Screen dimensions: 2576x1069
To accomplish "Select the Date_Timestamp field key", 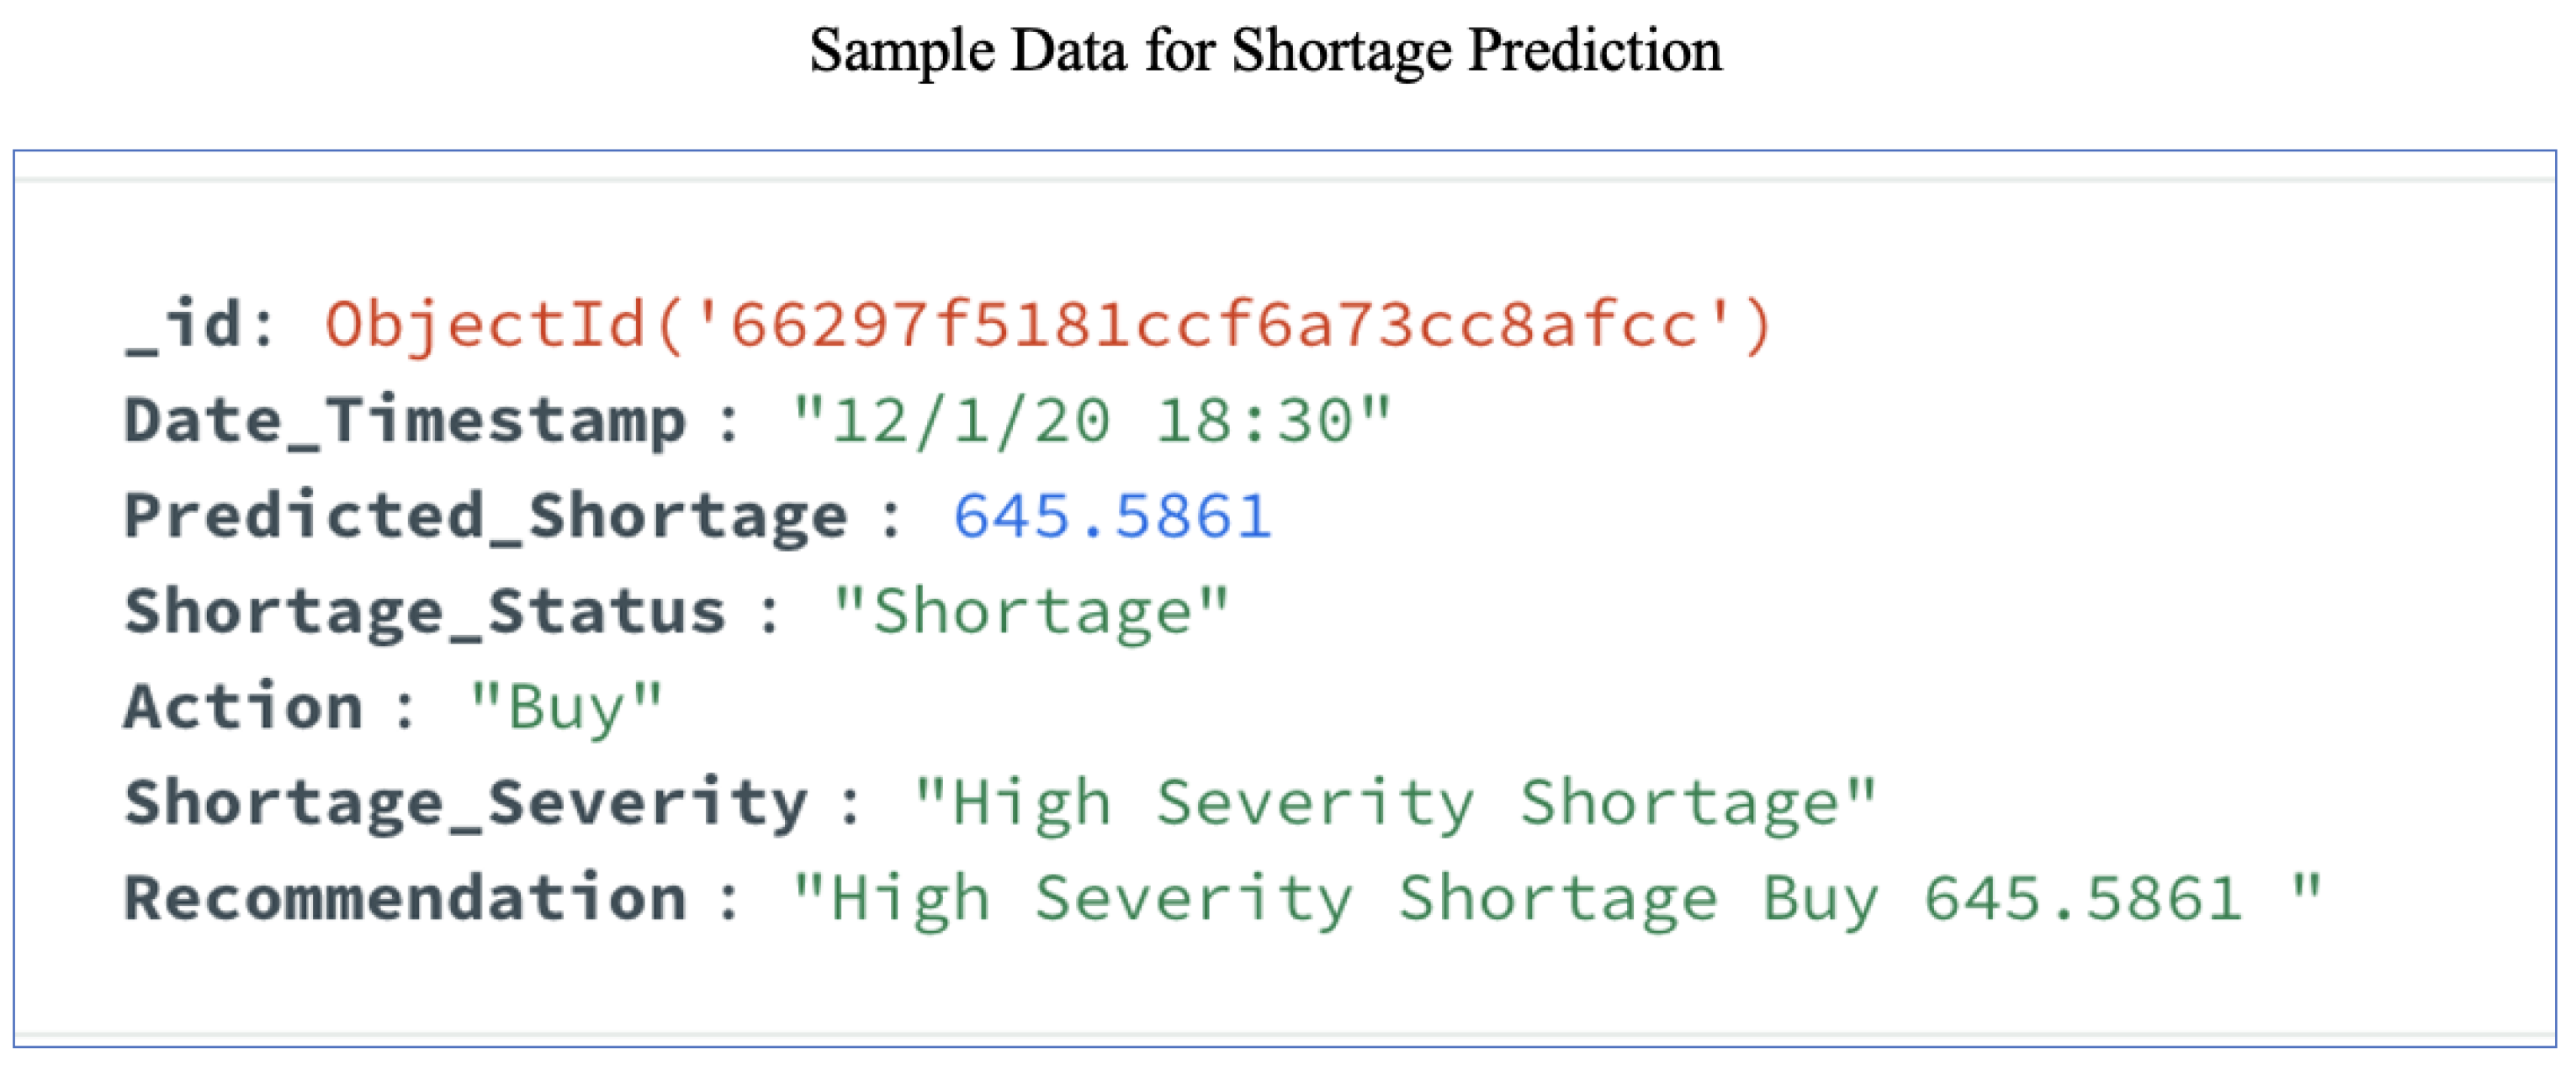I will (404, 421).
